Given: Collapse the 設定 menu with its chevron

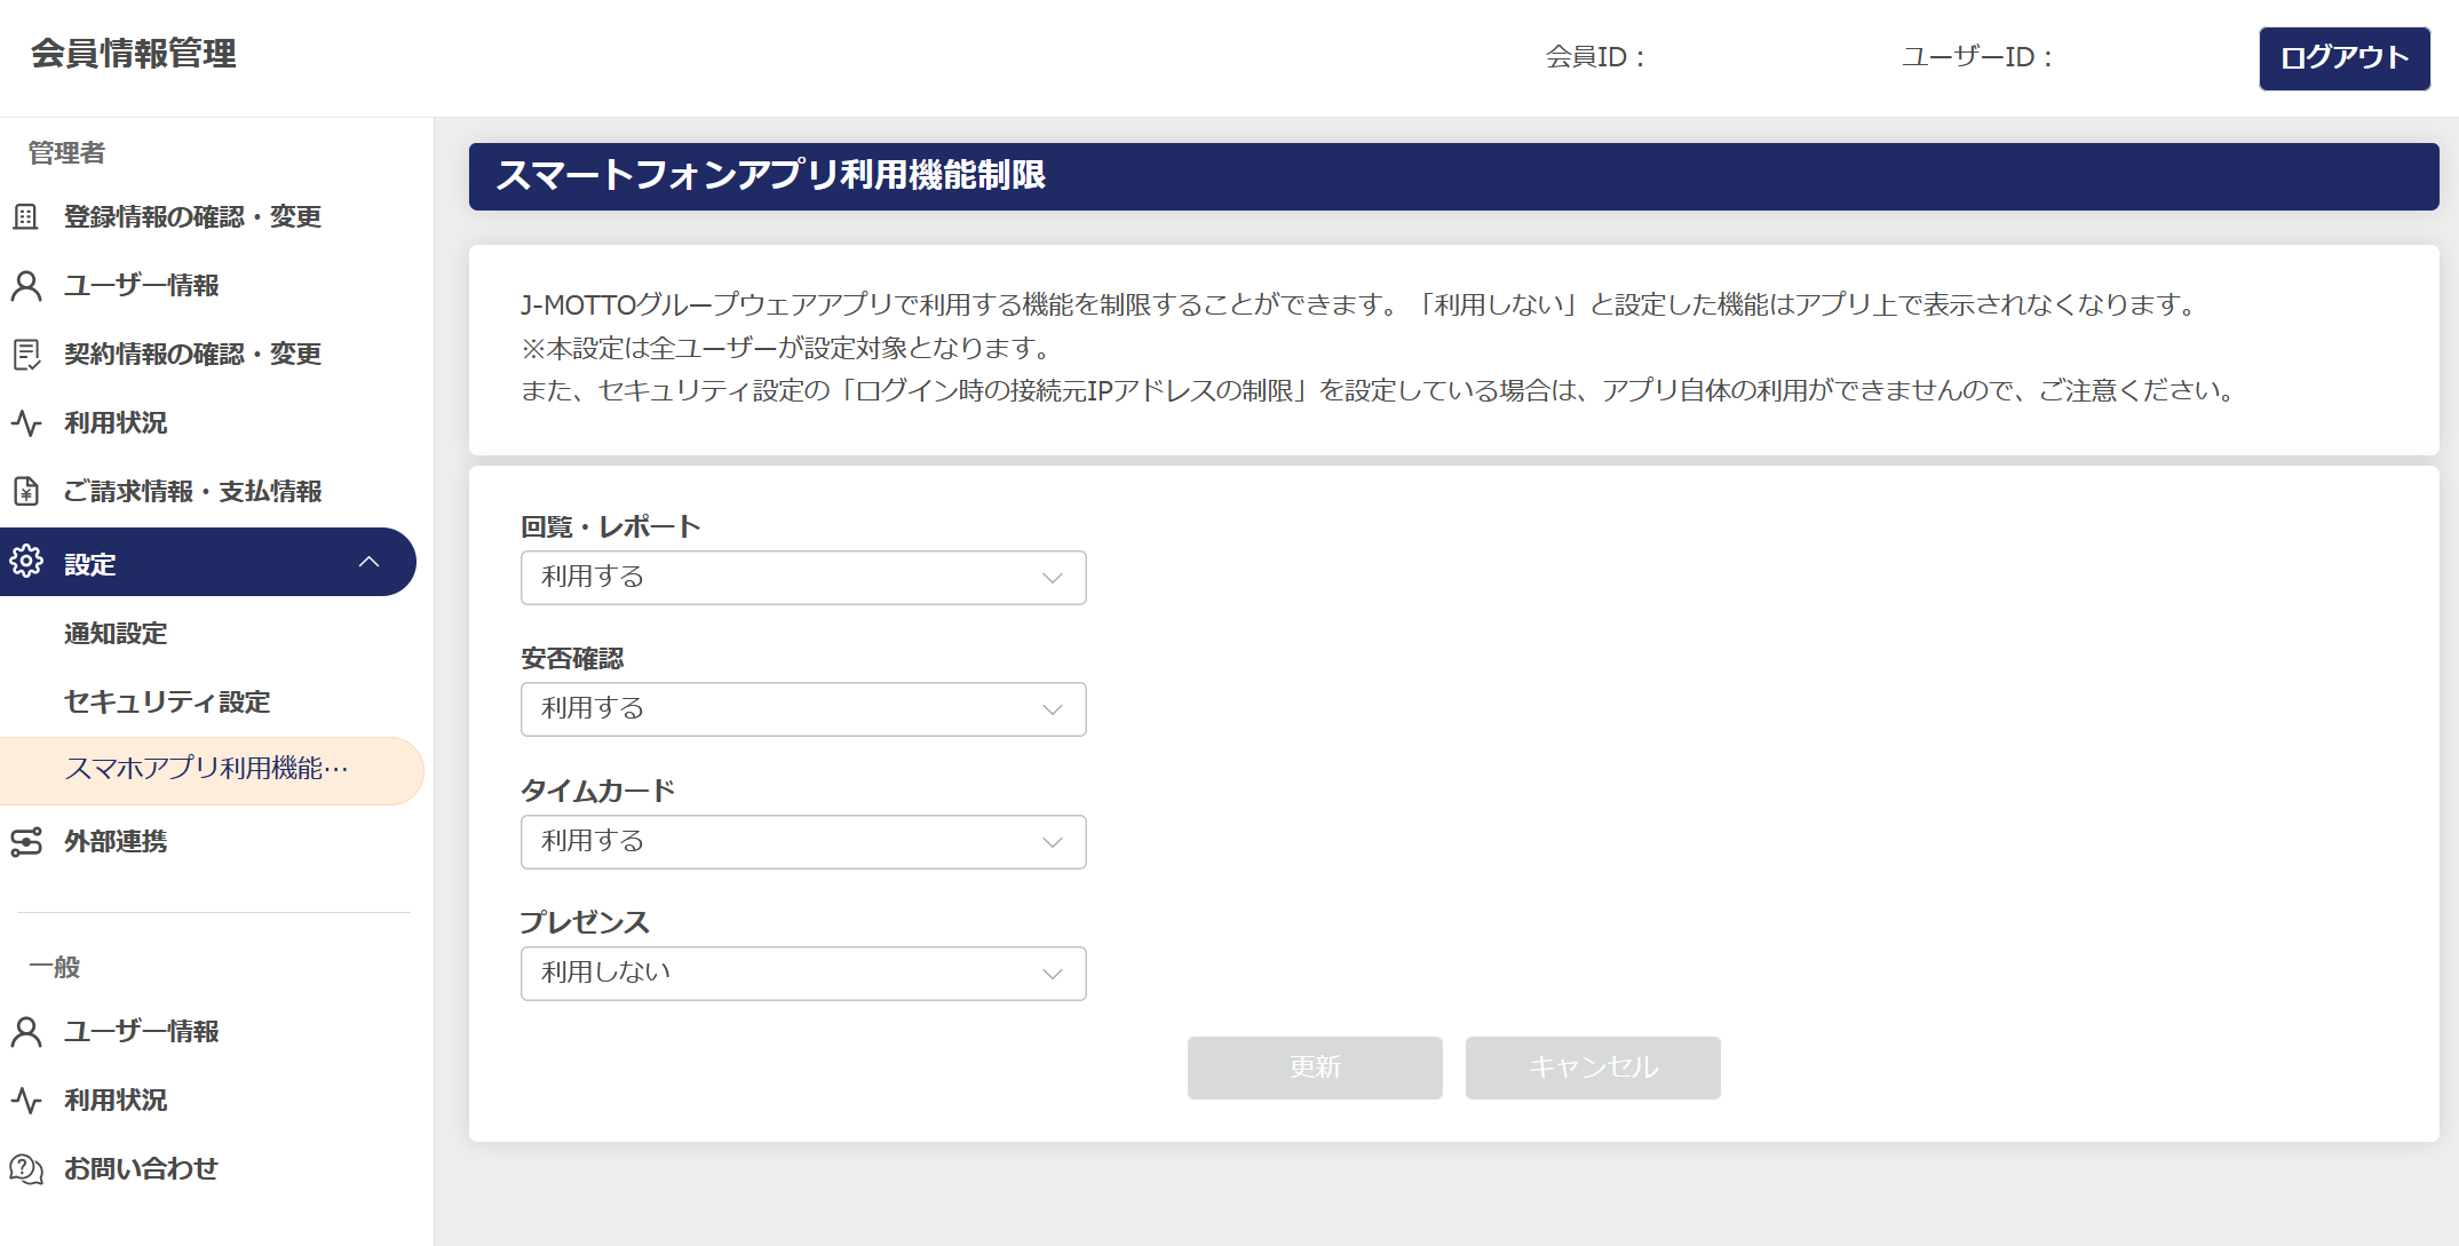Looking at the screenshot, I should tap(369, 562).
